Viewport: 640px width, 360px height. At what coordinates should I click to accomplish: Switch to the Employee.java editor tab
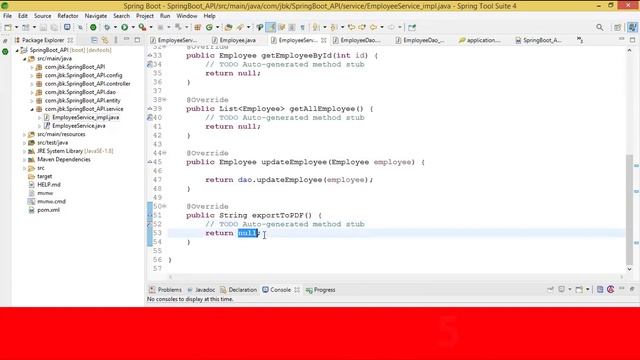[x=233, y=40]
